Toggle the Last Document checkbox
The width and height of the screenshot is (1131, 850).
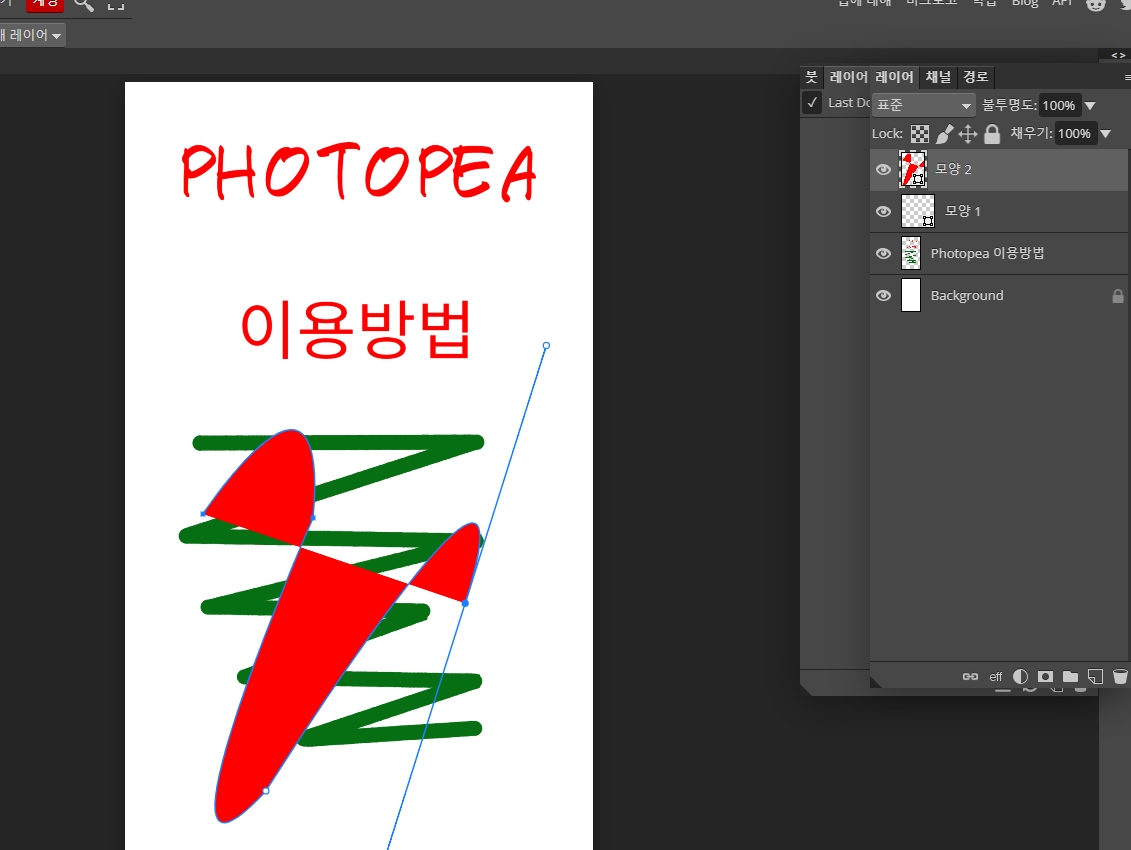click(x=812, y=103)
